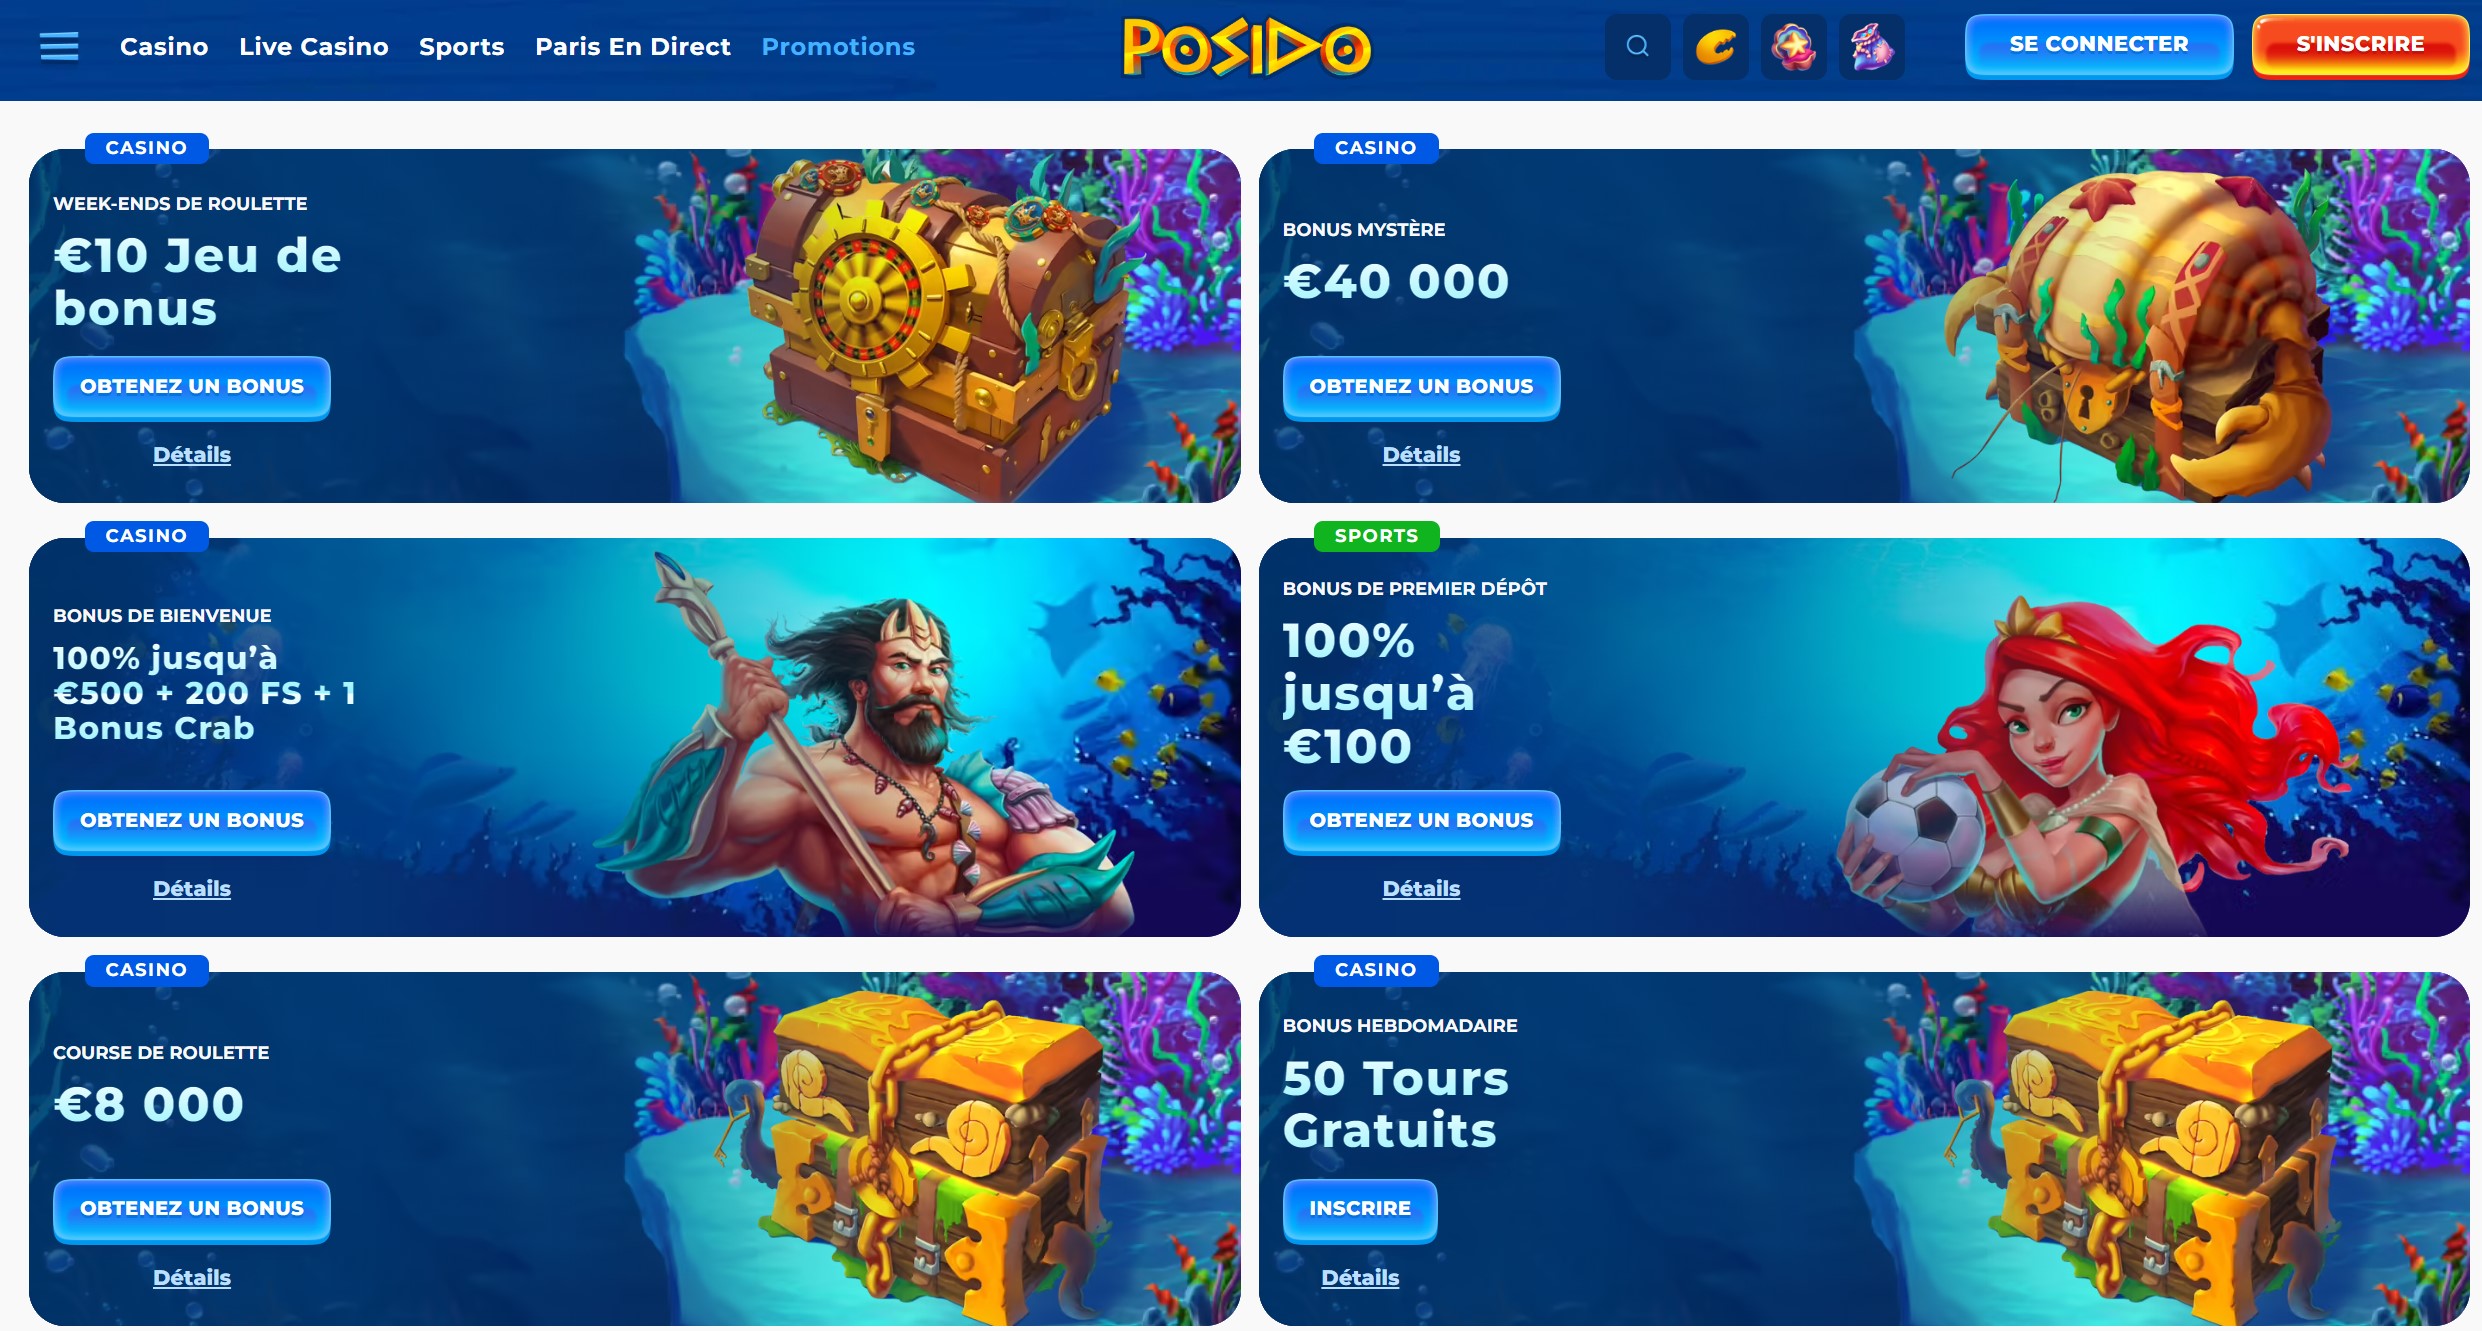Click the SE CONNECTER button
The height and width of the screenshot is (1331, 2482).
2099,45
